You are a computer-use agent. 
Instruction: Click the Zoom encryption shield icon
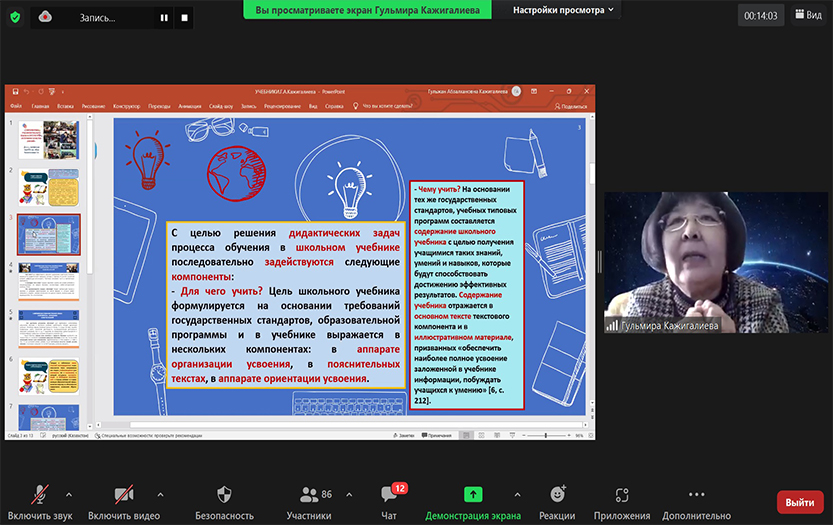click(15, 16)
